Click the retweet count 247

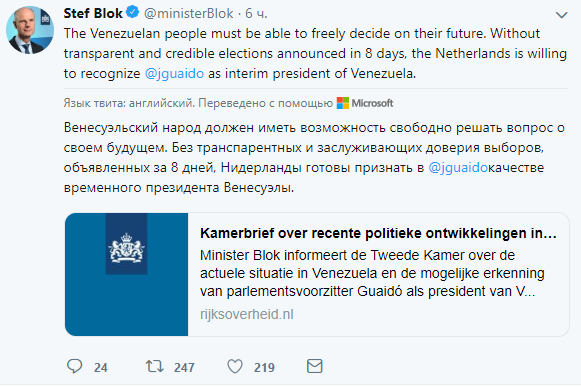[184, 367]
